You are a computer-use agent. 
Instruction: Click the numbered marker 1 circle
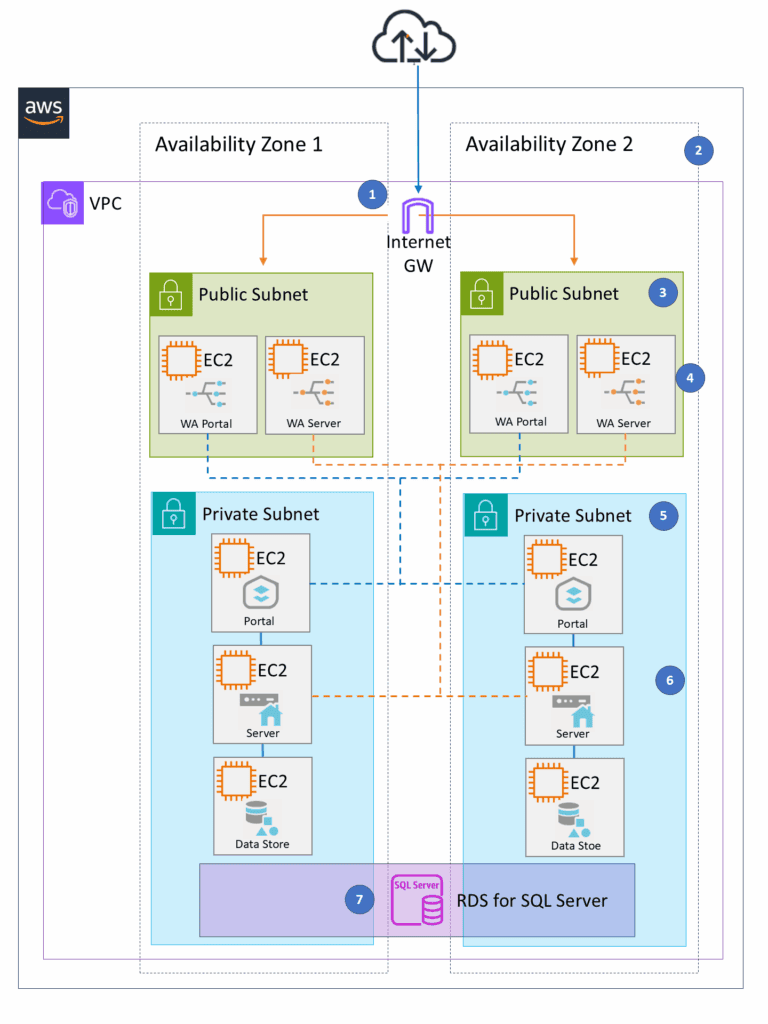click(x=372, y=193)
